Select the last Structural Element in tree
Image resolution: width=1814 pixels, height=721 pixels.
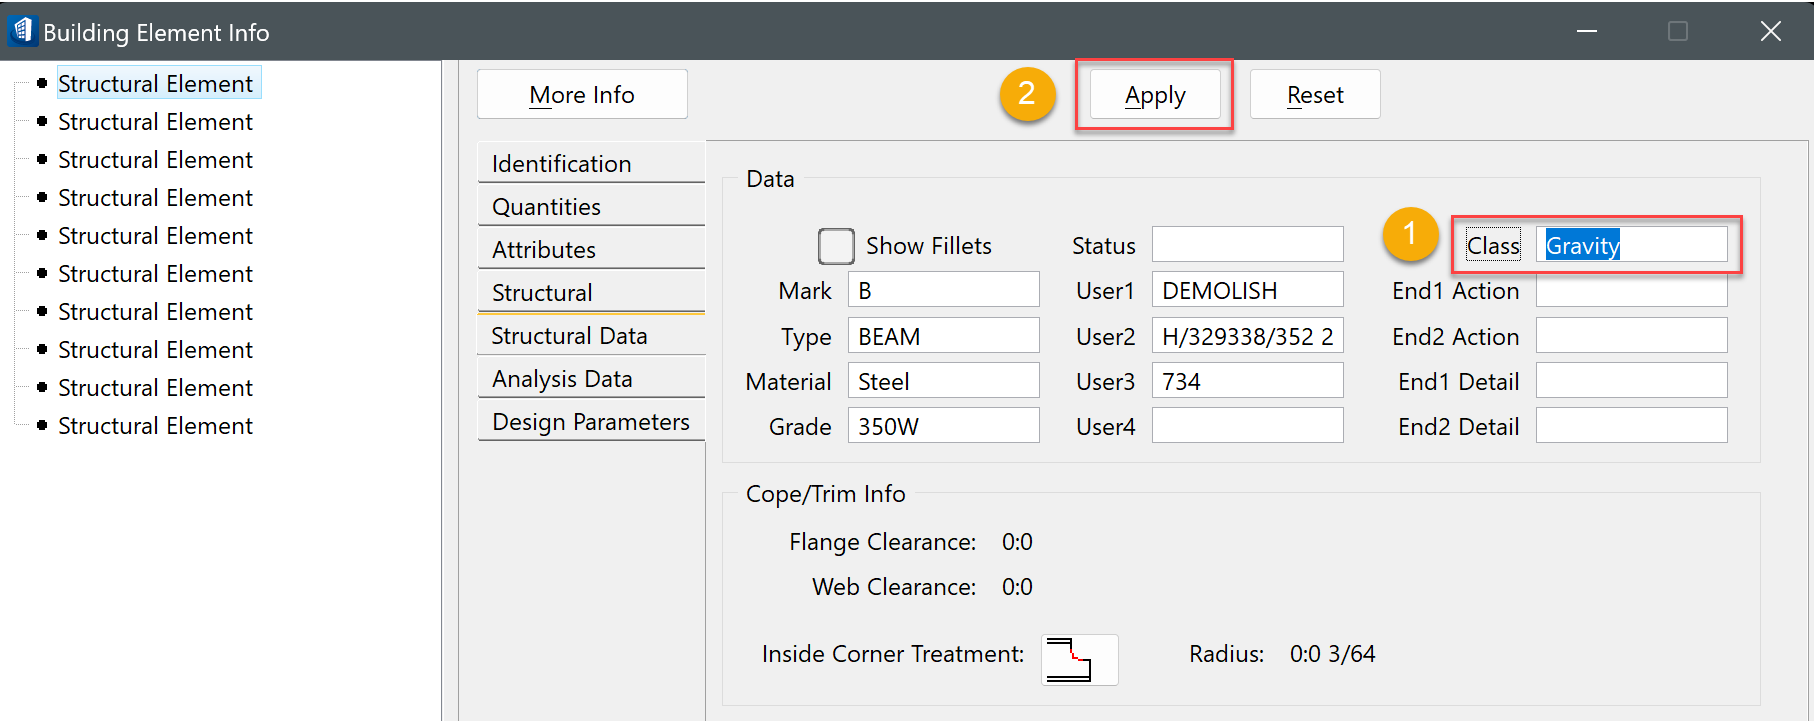click(x=155, y=425)
